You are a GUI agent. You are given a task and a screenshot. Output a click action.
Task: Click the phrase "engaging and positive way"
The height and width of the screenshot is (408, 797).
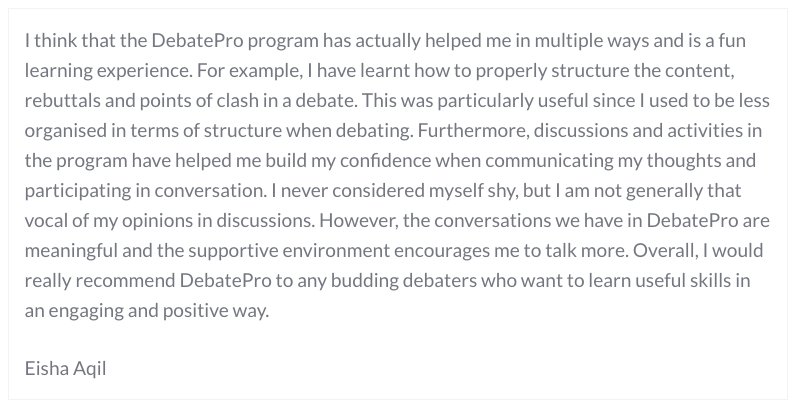coord(157,311)
